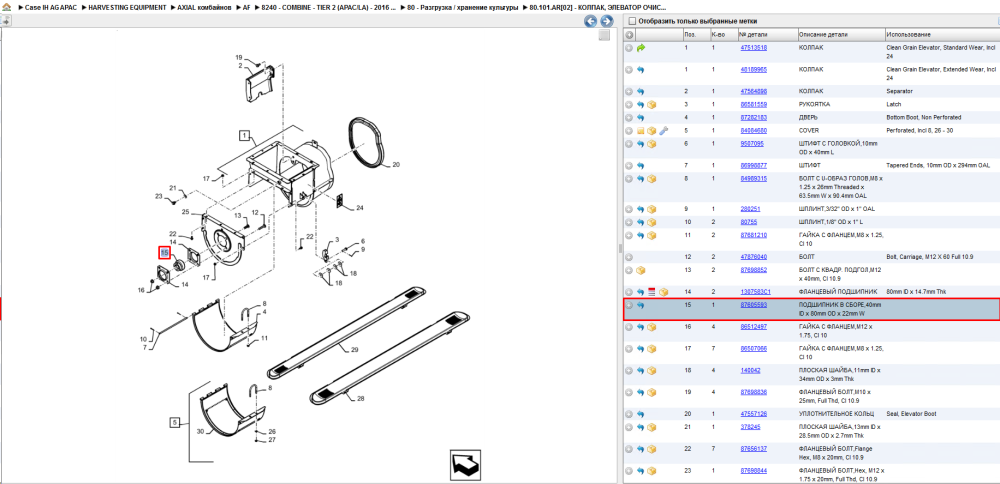Select callout 15 in the diagram
The height and width of the screenshot is (484, 1000).
coord(164,253)
